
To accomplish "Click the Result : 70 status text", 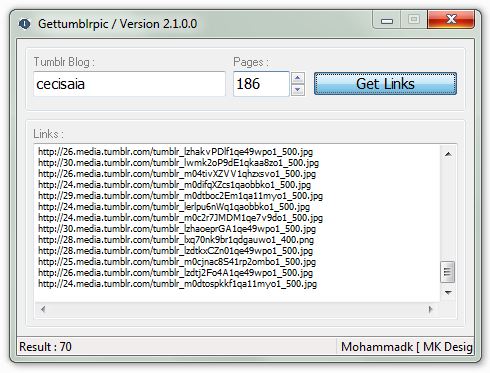I will pyautogui.click(x=45, y=347).
